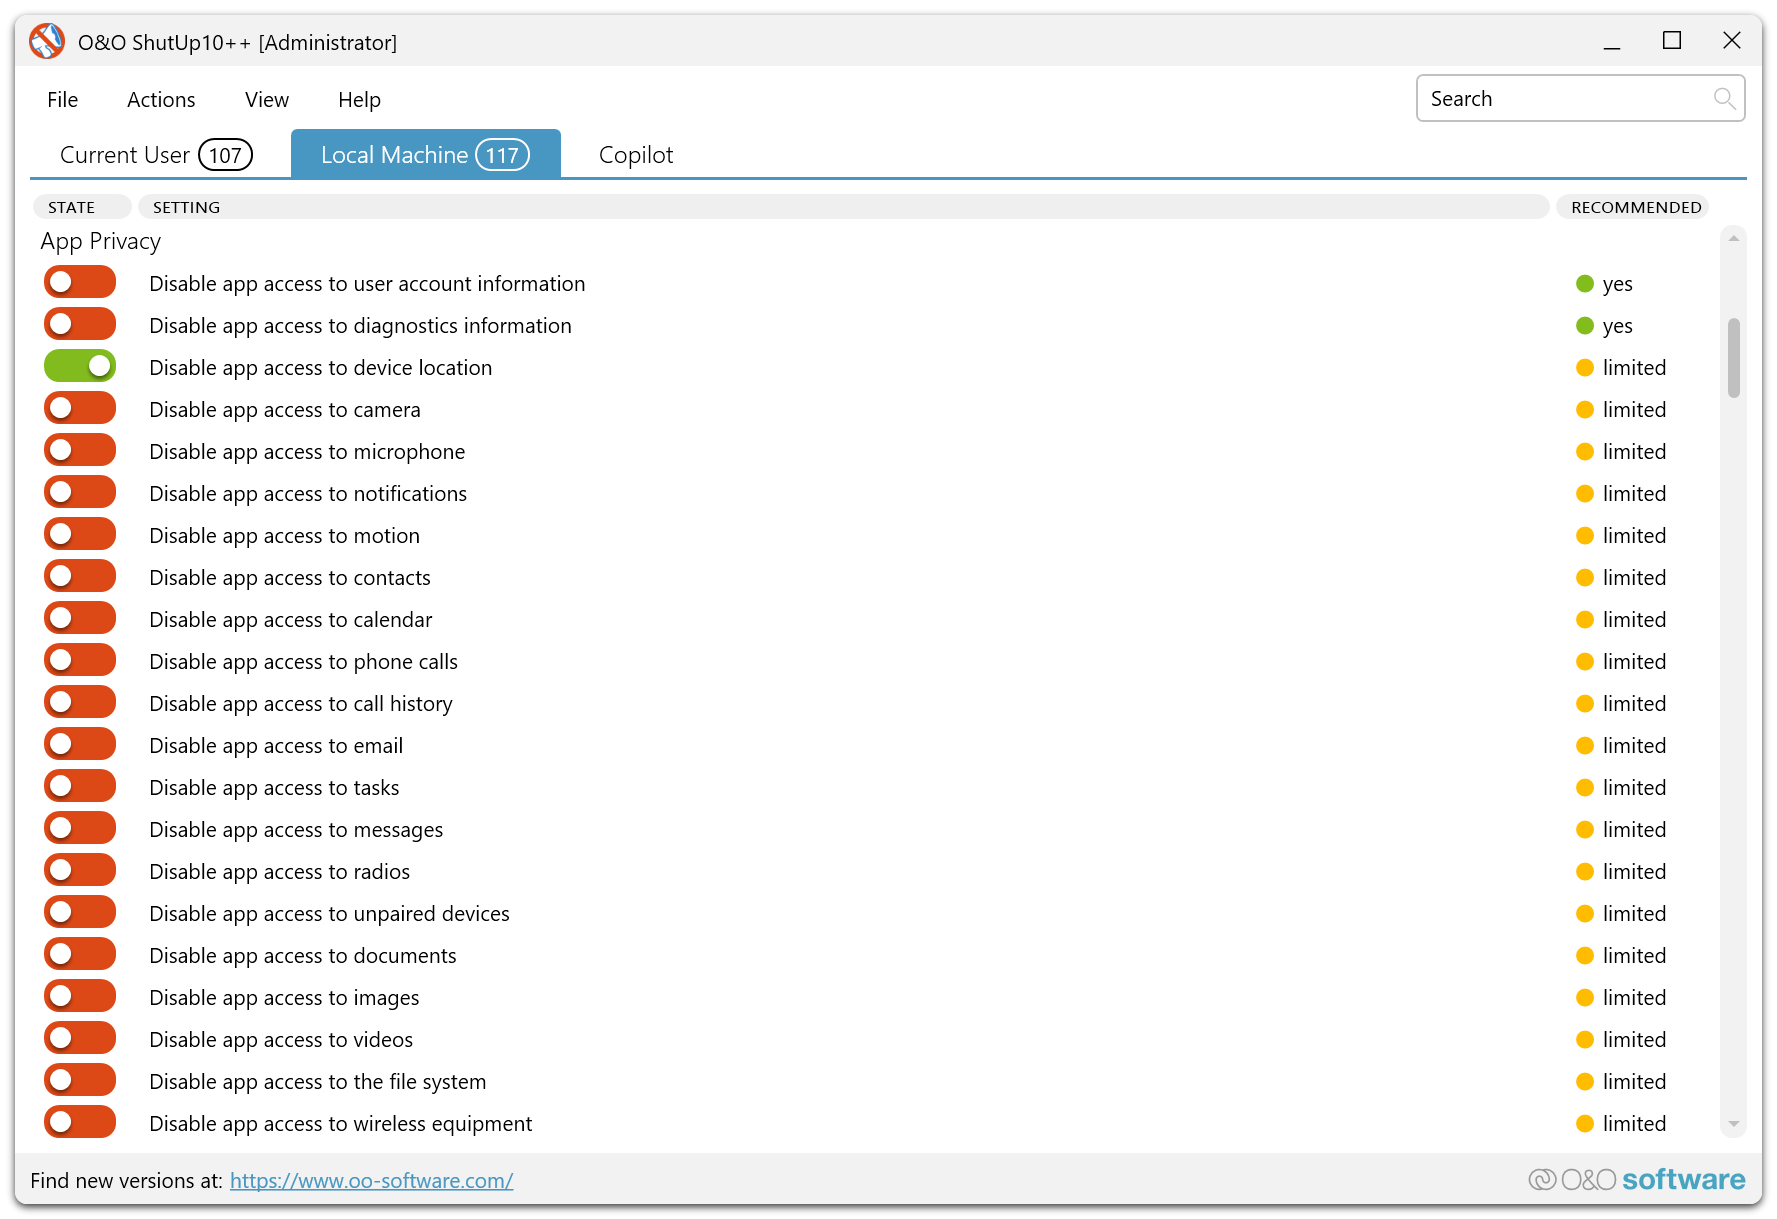Click green recommendation dot for user account information
Screen dimensions: 1777x1219
[x=1584, y=284]
